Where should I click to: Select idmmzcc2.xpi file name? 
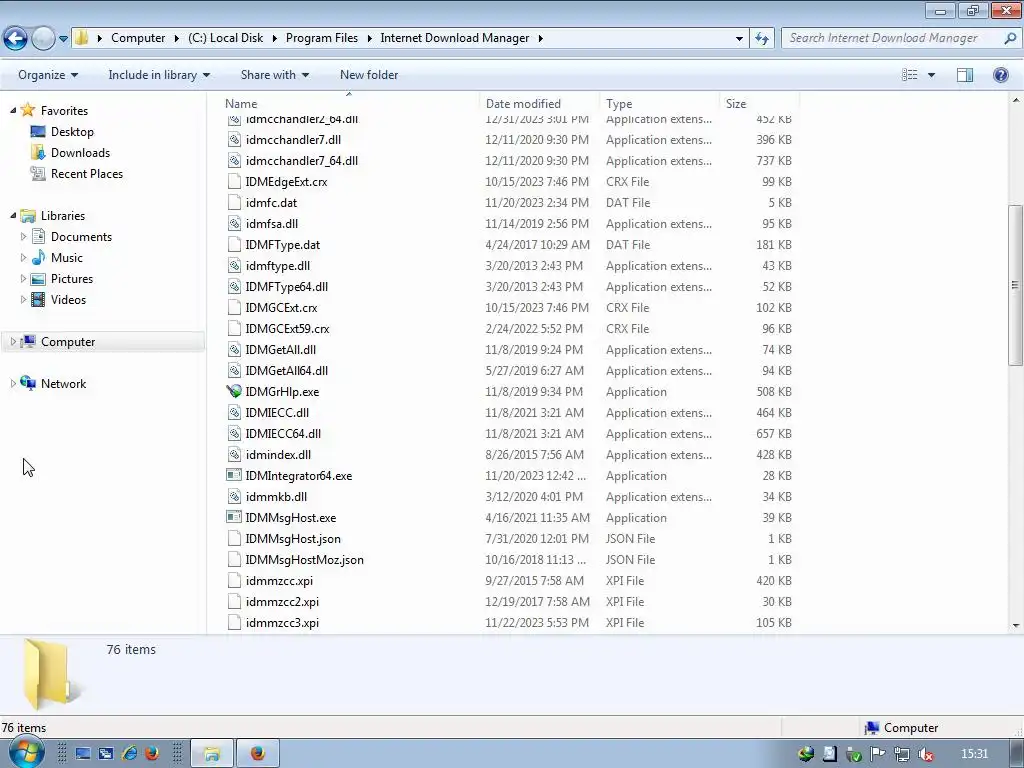[x=282, y=601]
